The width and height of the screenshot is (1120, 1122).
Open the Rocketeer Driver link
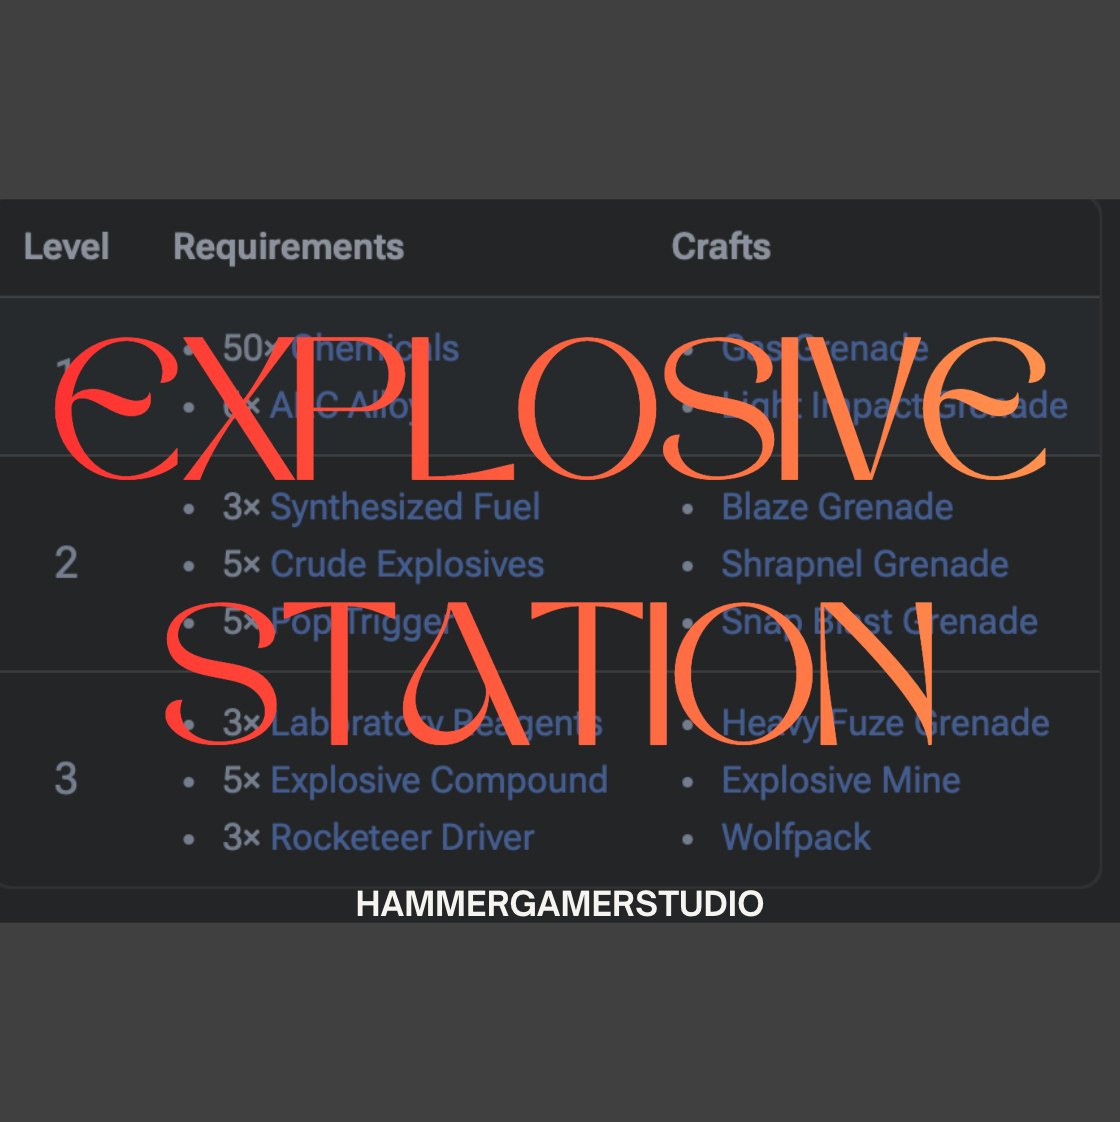pyautogui.click(x=402, y=837)
